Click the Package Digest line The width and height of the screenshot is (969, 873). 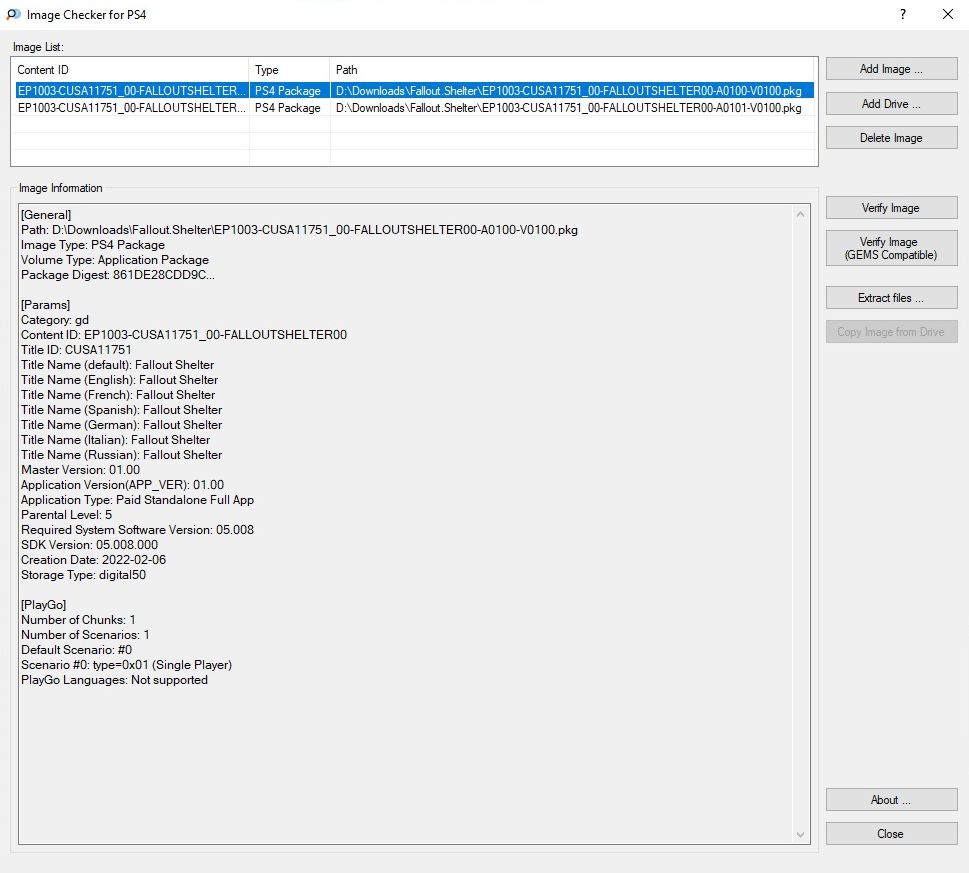[x=117, y=275]
